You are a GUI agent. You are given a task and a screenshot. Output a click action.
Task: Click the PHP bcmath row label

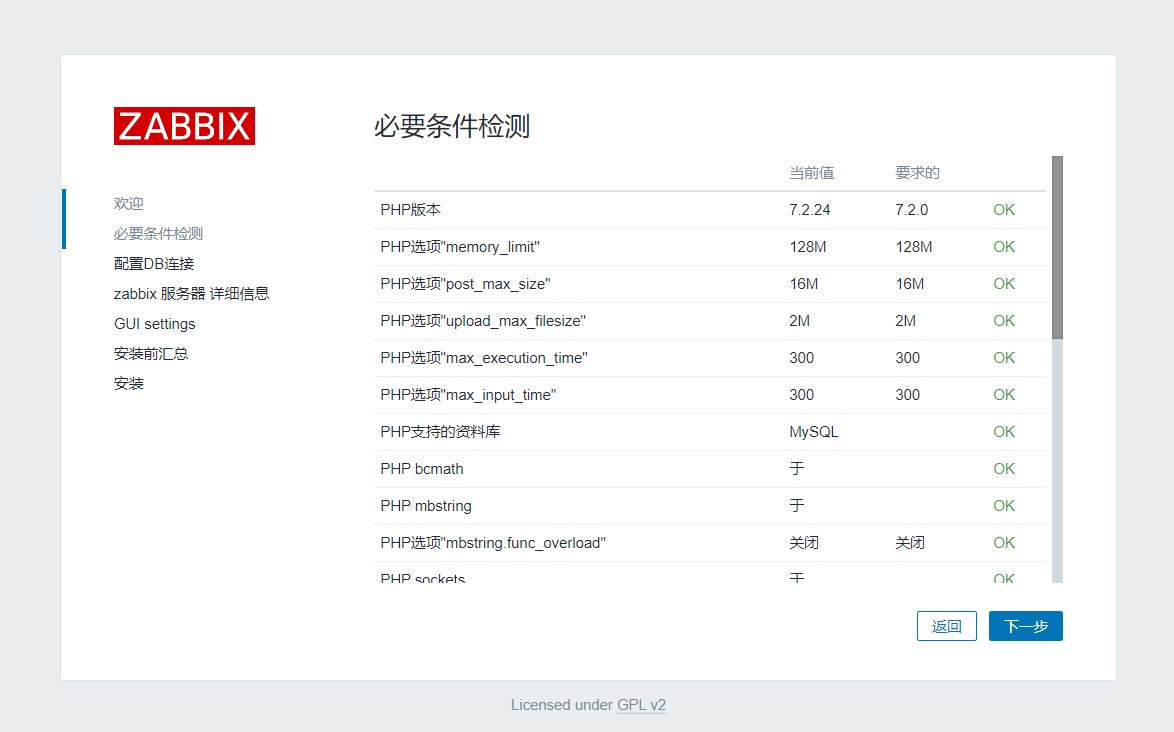click(x=422, y=469)
